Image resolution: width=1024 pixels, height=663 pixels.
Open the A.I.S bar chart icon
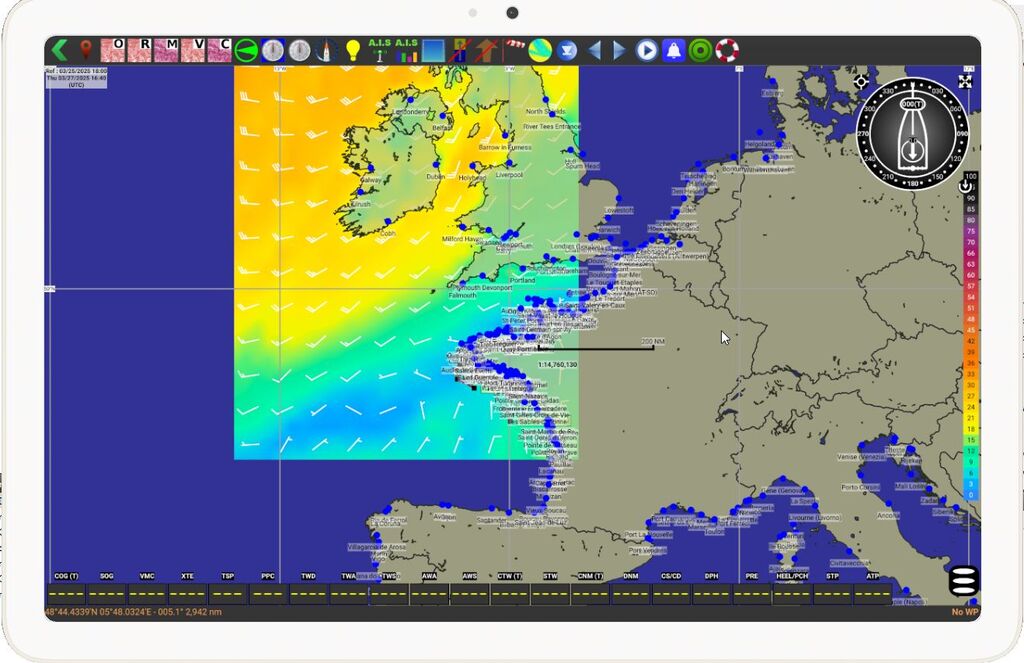pyautogui.click(x=406, y=50)
